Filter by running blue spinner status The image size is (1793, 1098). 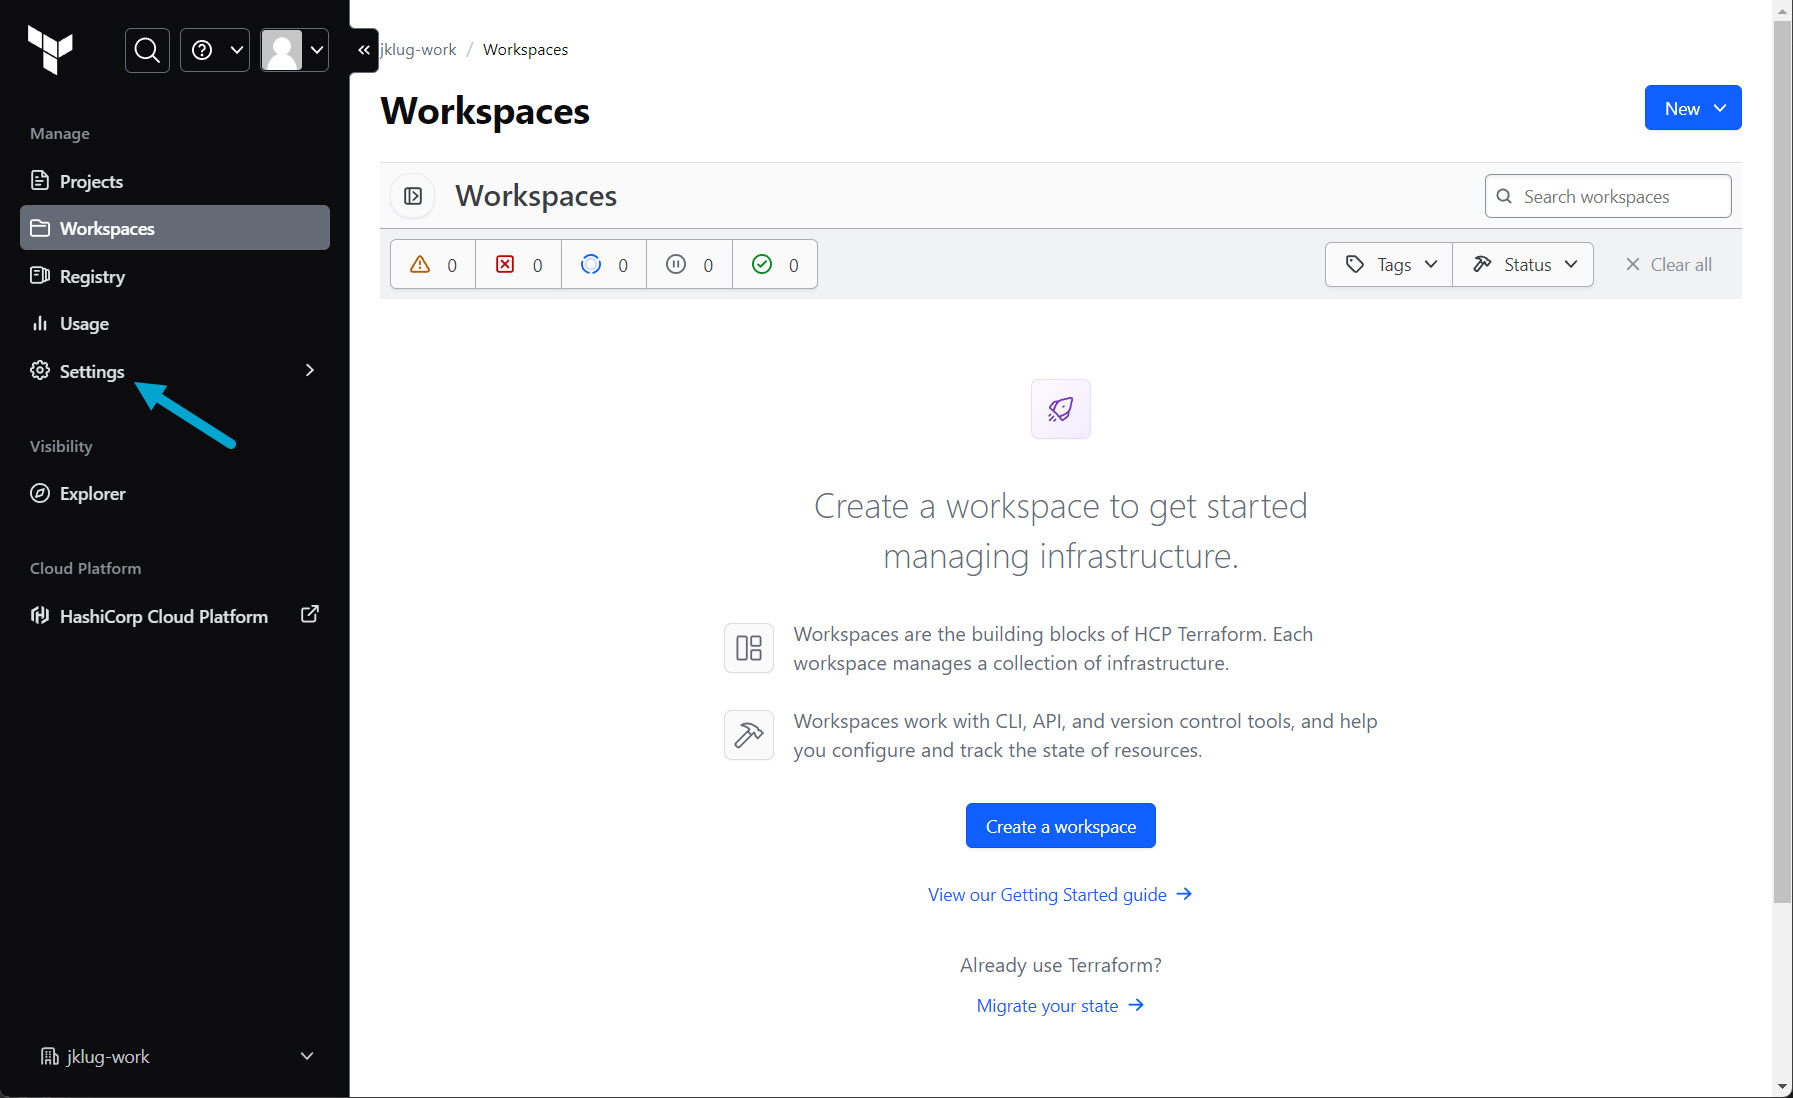[604, 265]
